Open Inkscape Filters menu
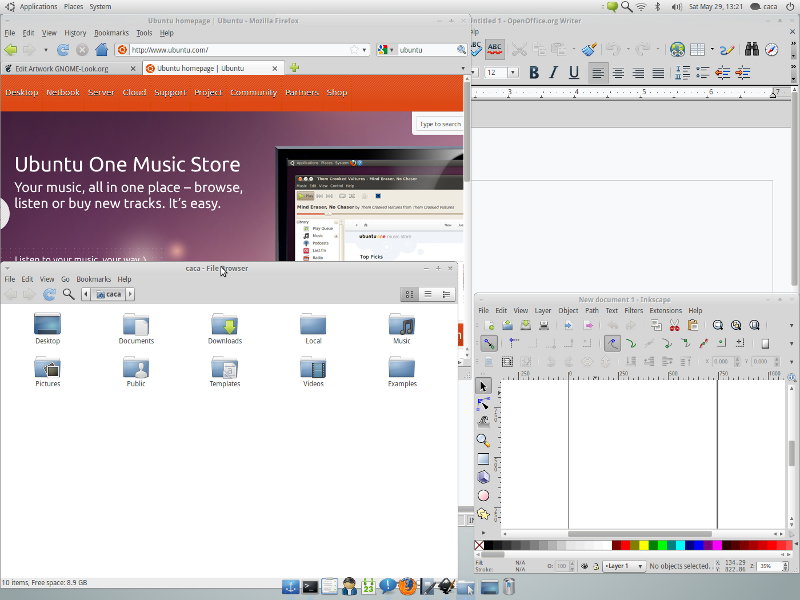This screenshot has width=800, height=600. [x=634, y=310]
